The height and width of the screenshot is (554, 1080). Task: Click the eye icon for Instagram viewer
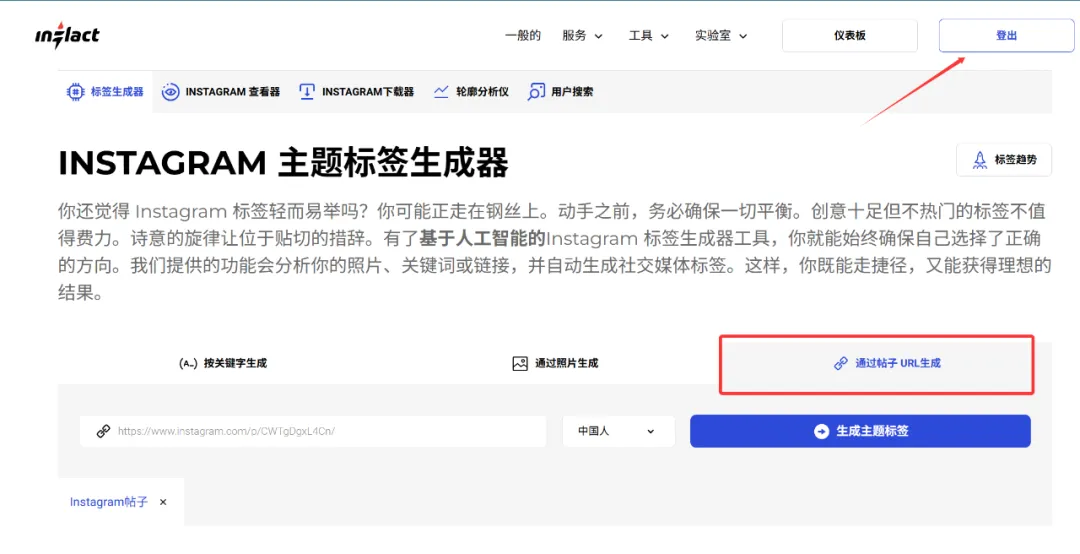coord(170,92)
